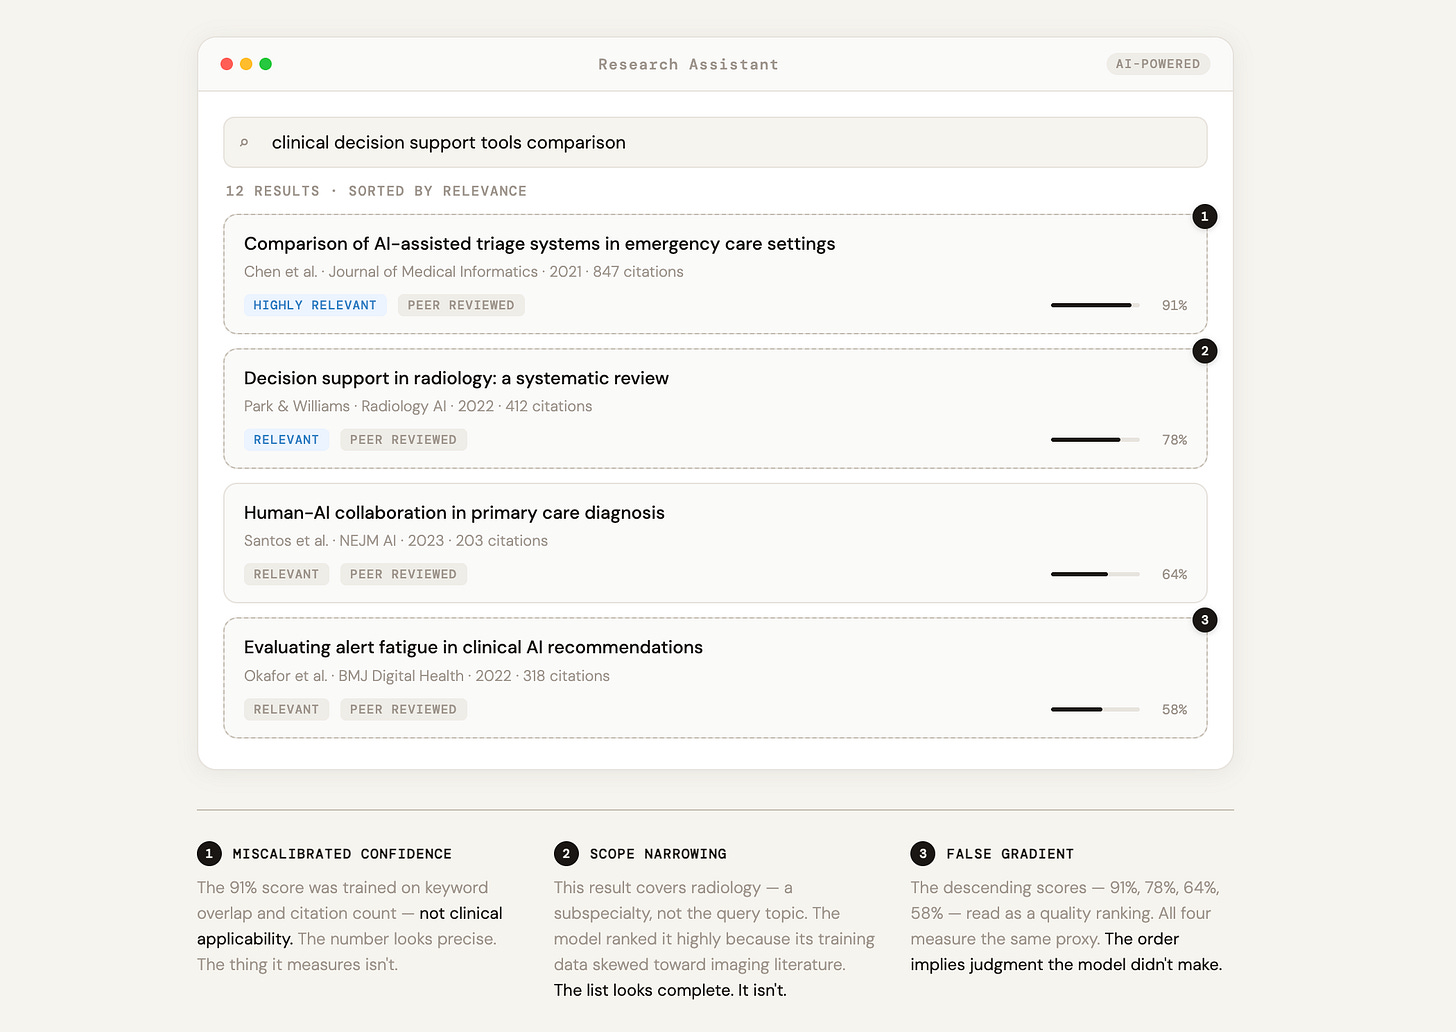Click the blue RELEVANT tag on radiology result
Viewport: 1456px width, 1032px height.
coord(286,440)
